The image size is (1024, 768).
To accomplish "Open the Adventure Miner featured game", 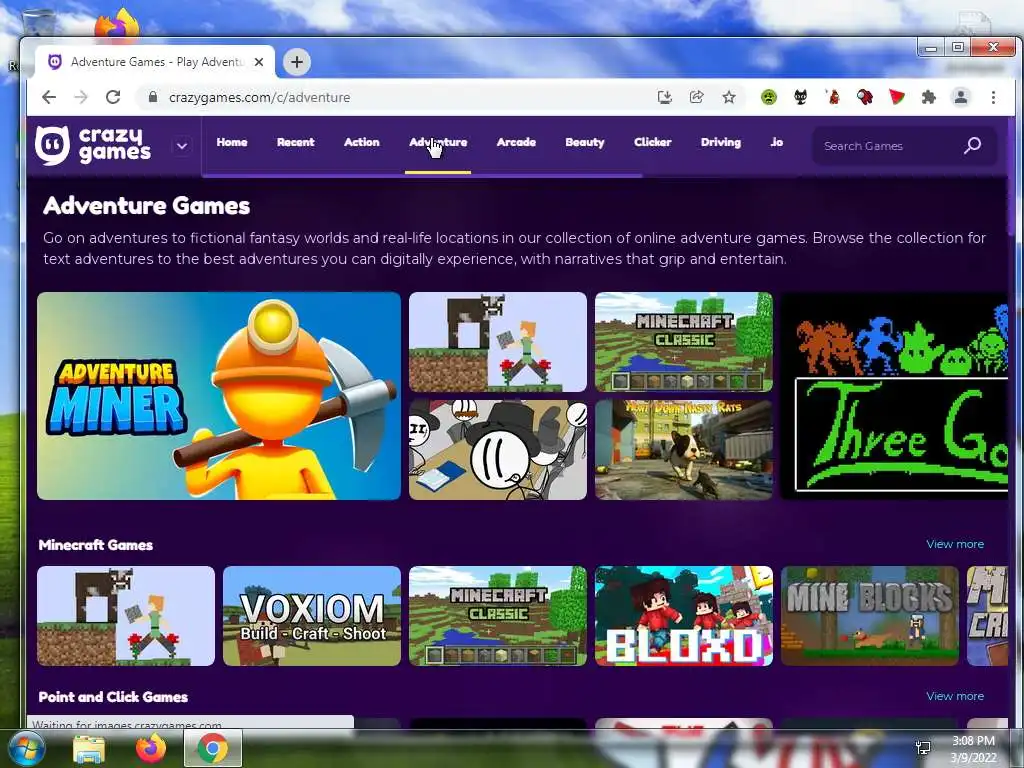I will (219, 396).
